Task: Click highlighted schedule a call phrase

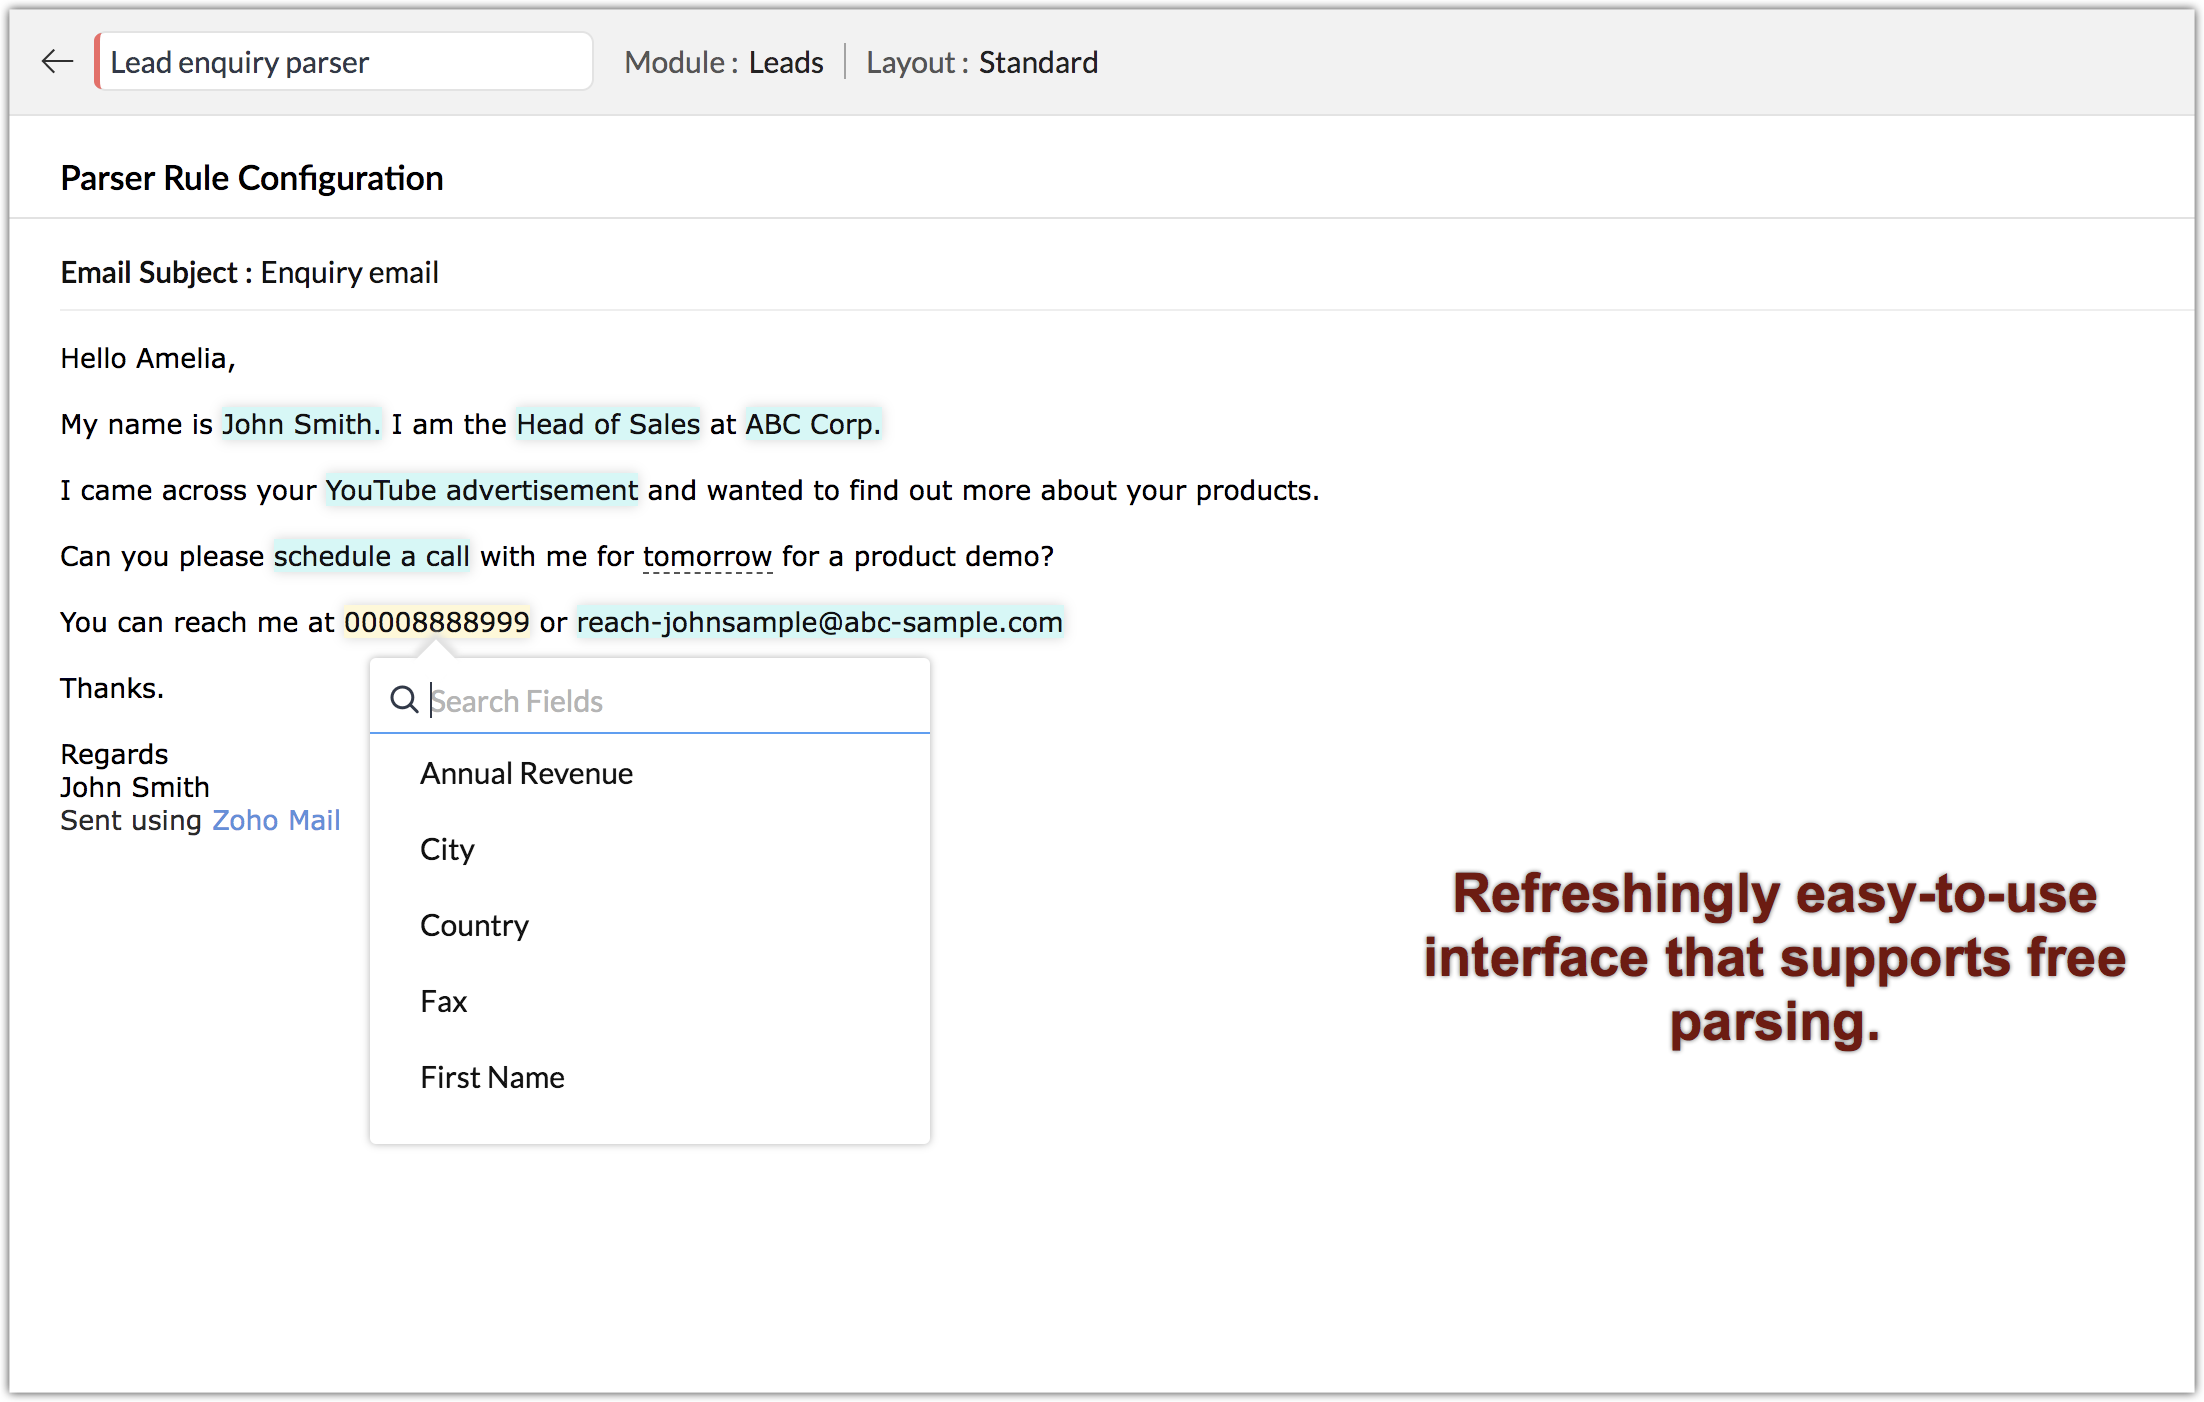Action: coord(371,557)
